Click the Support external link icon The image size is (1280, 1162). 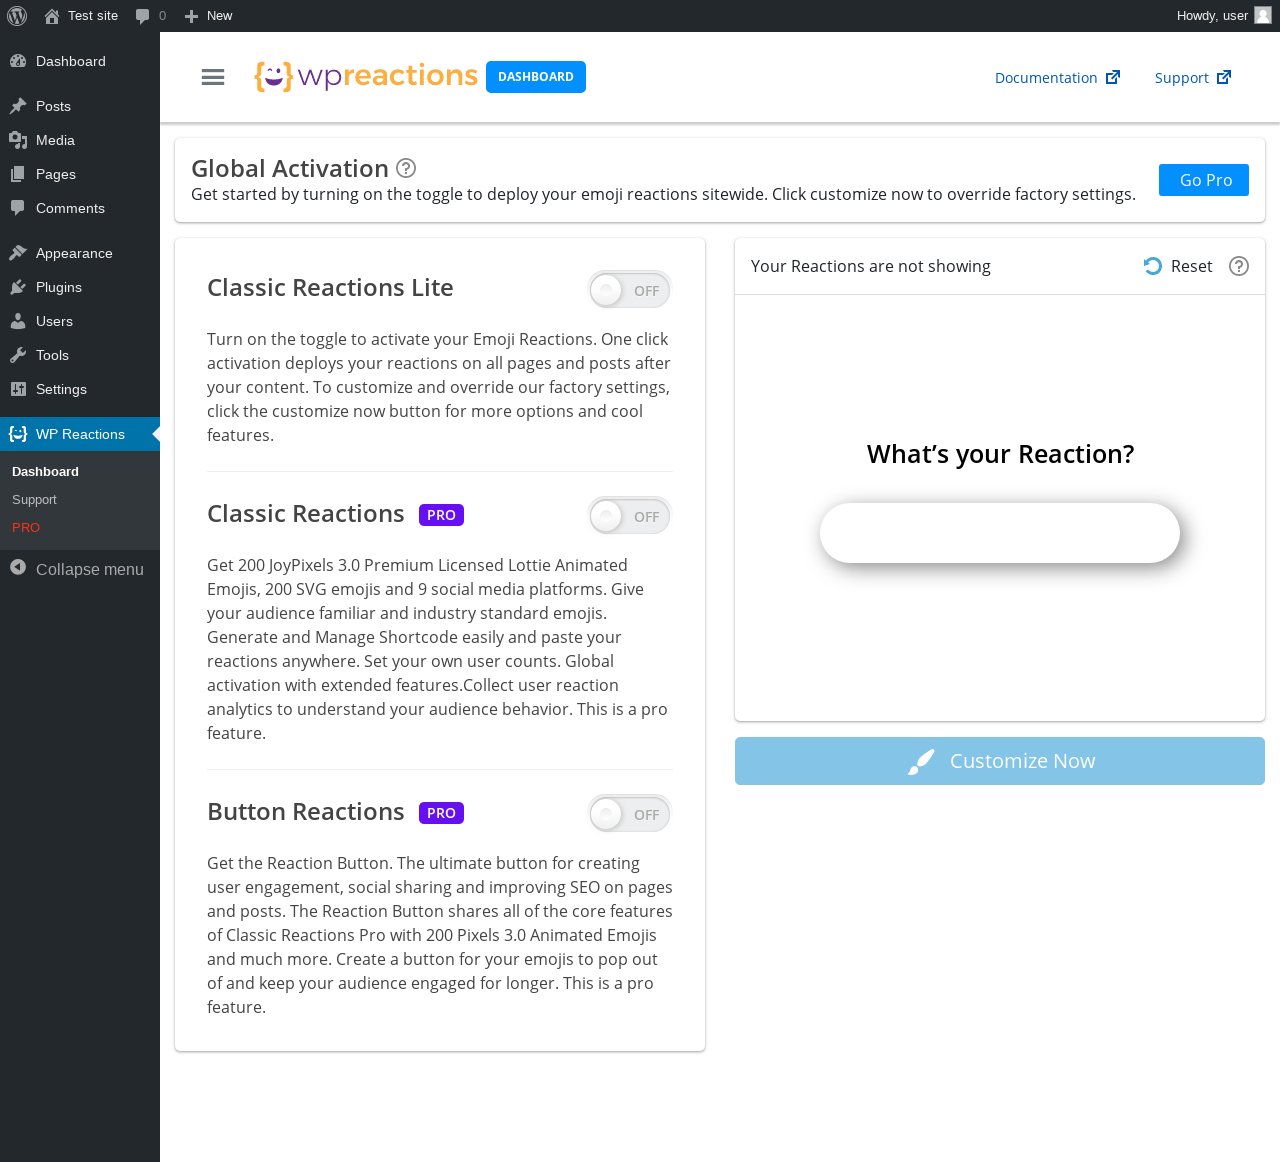click(x=1224, y=77)
